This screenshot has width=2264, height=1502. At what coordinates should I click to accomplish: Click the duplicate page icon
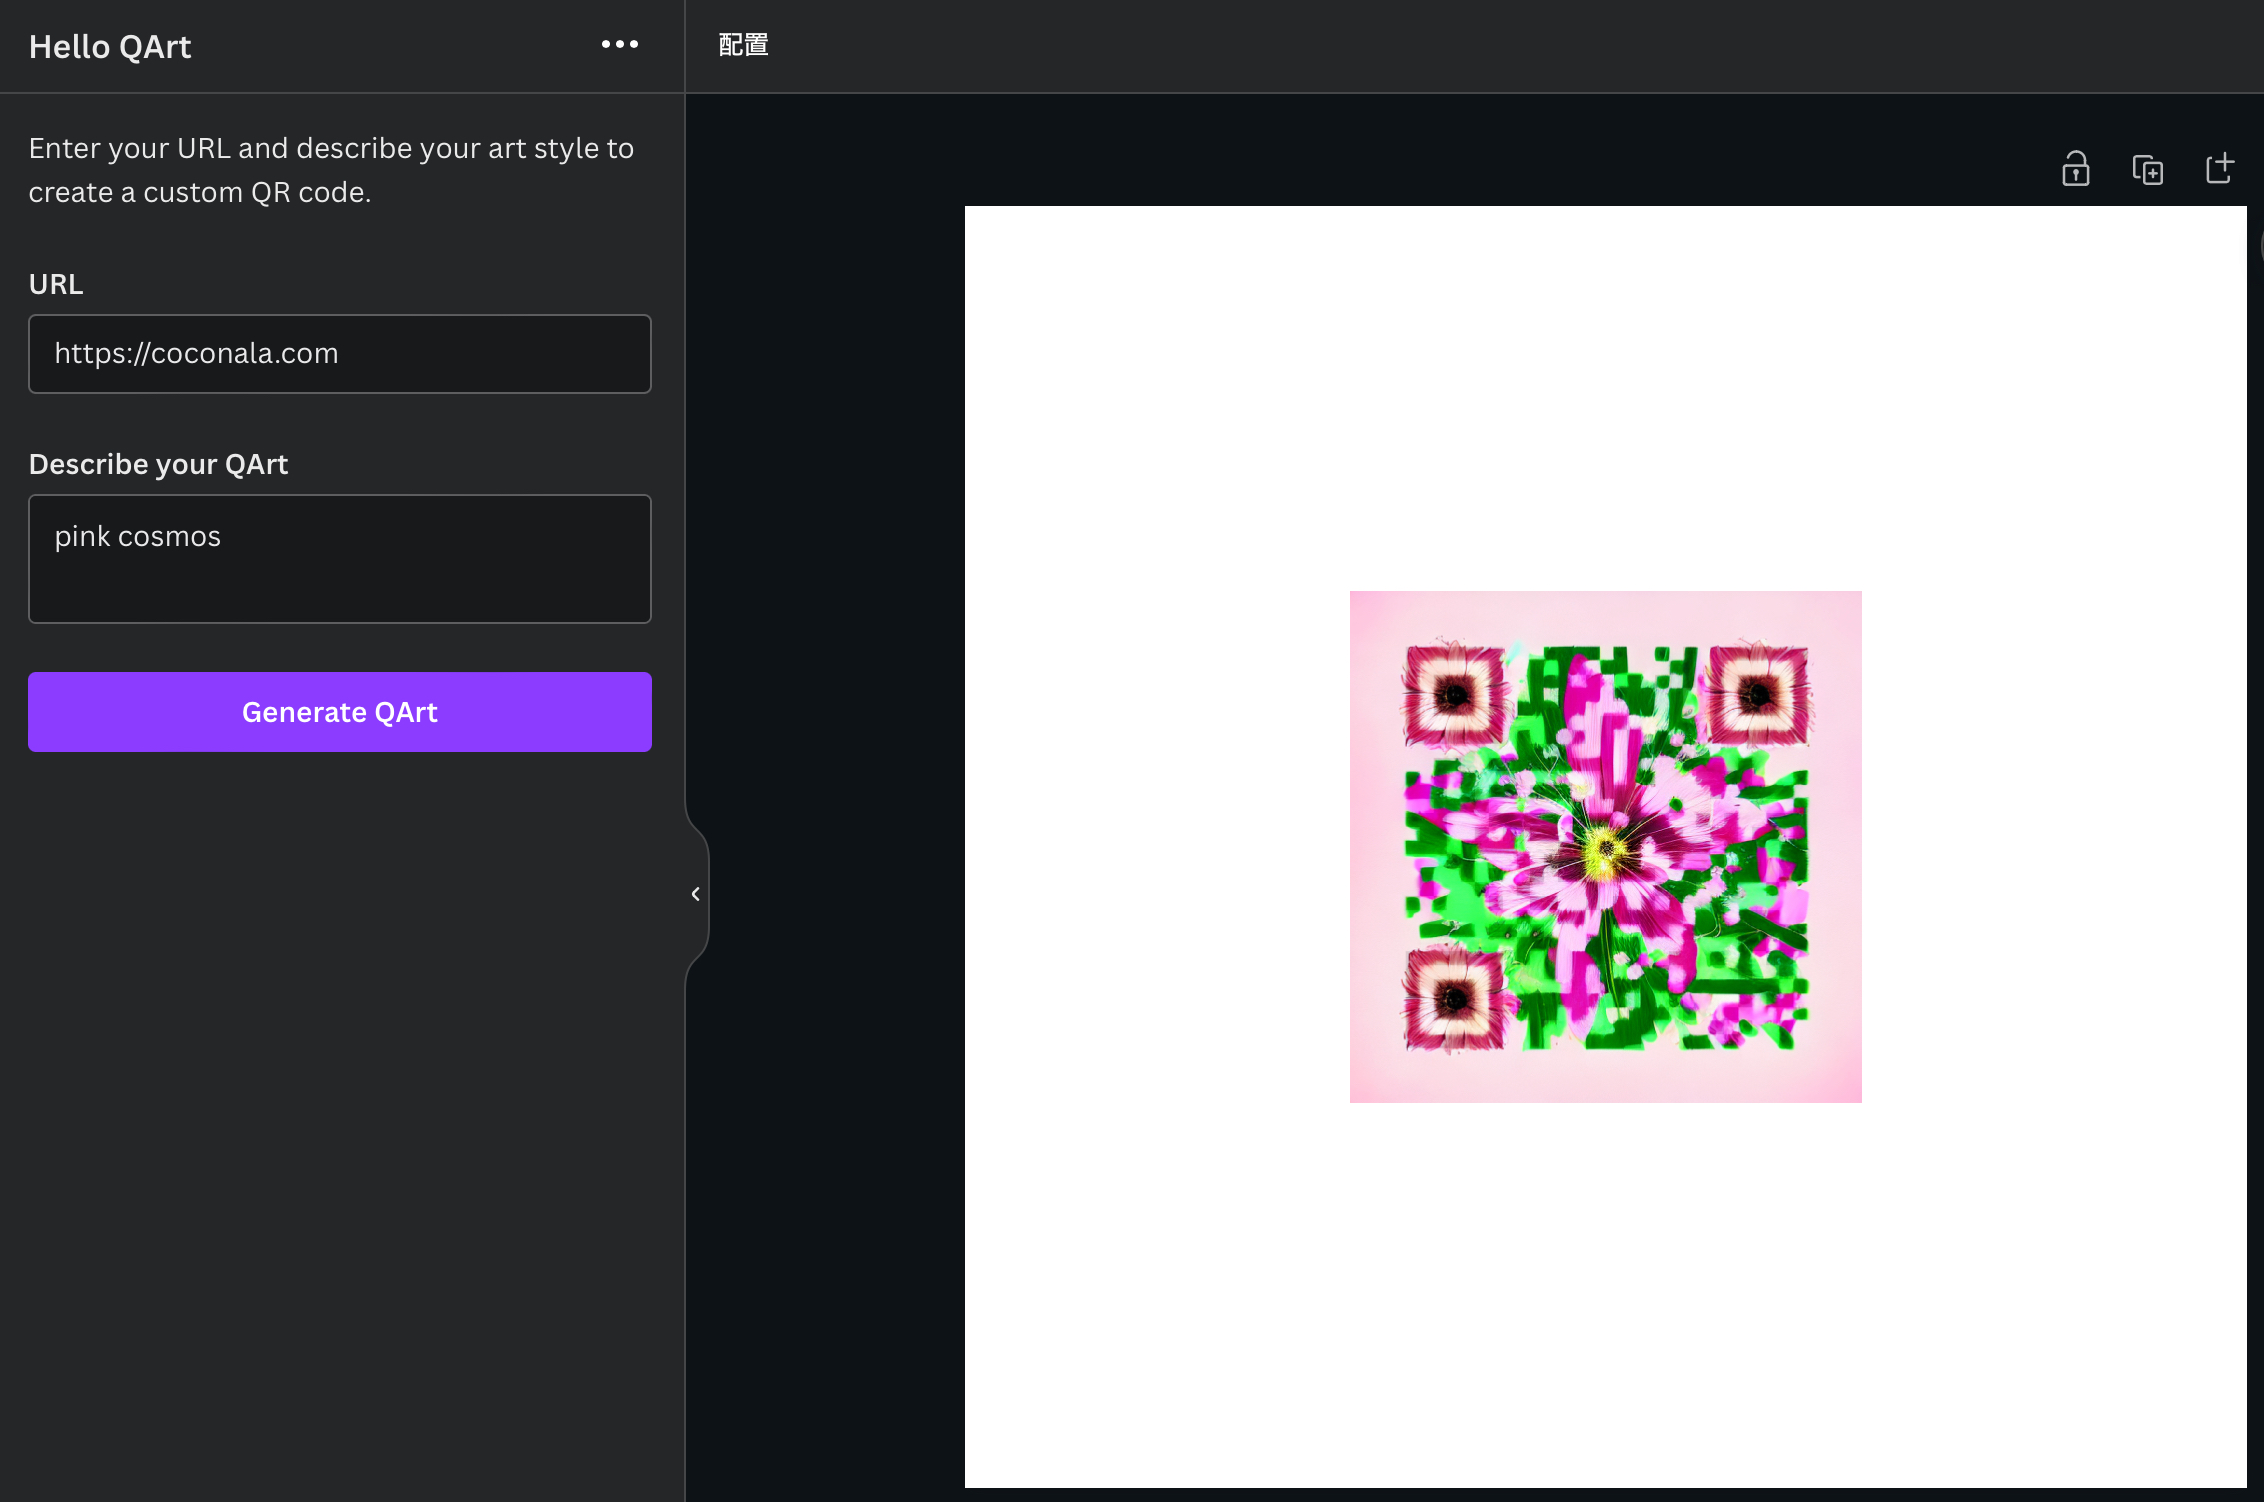[x=2148, y=169]
